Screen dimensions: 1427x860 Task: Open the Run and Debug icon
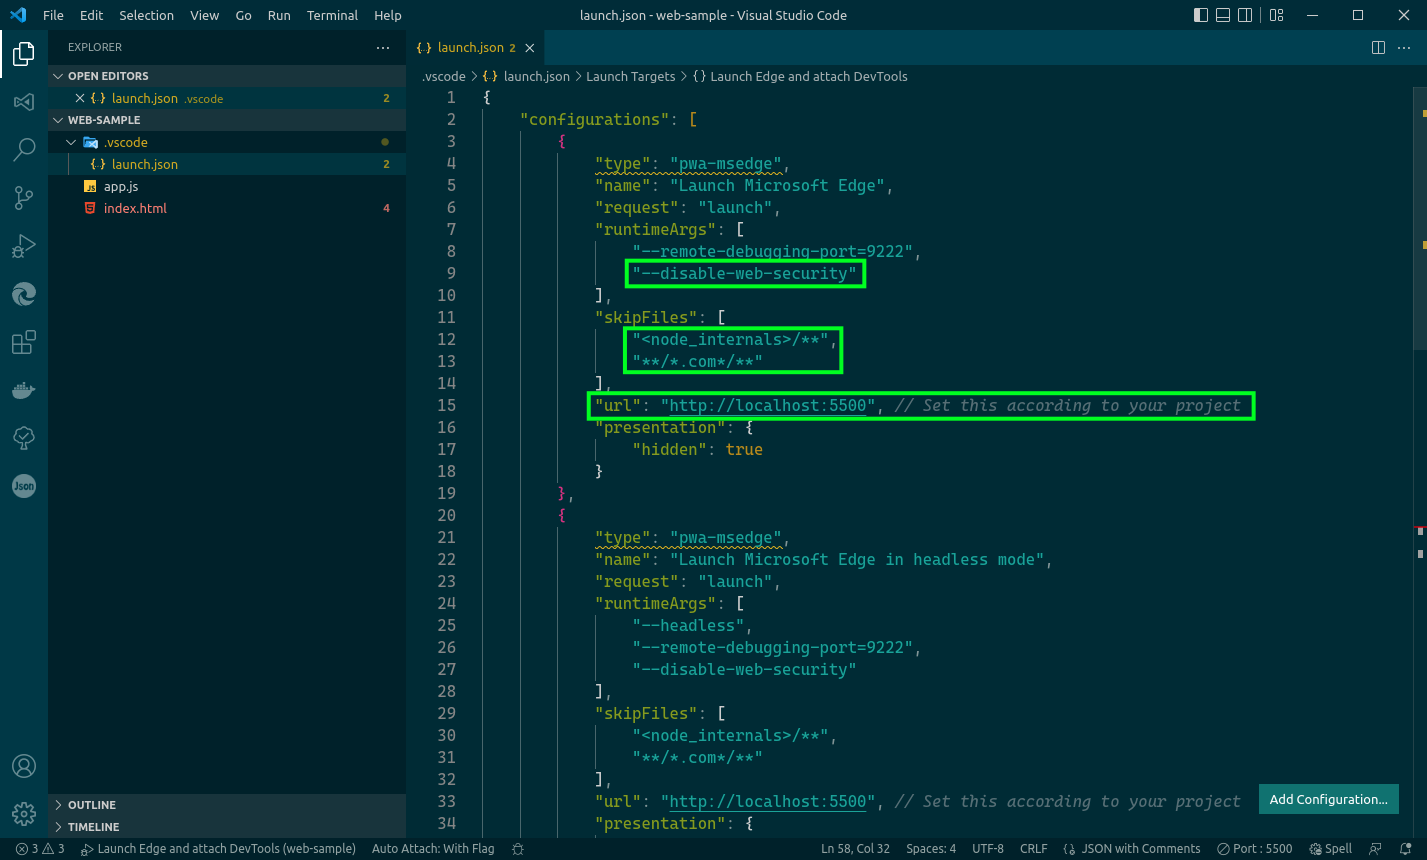coord(23,245)
